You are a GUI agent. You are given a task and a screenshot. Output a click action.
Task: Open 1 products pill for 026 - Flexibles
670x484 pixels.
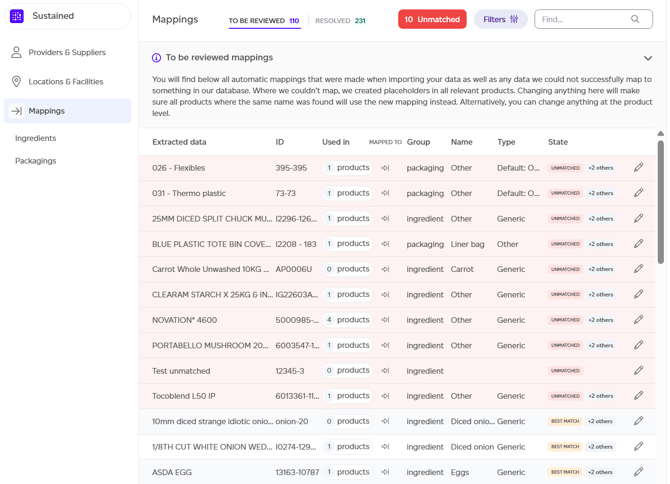pos(347,167)
